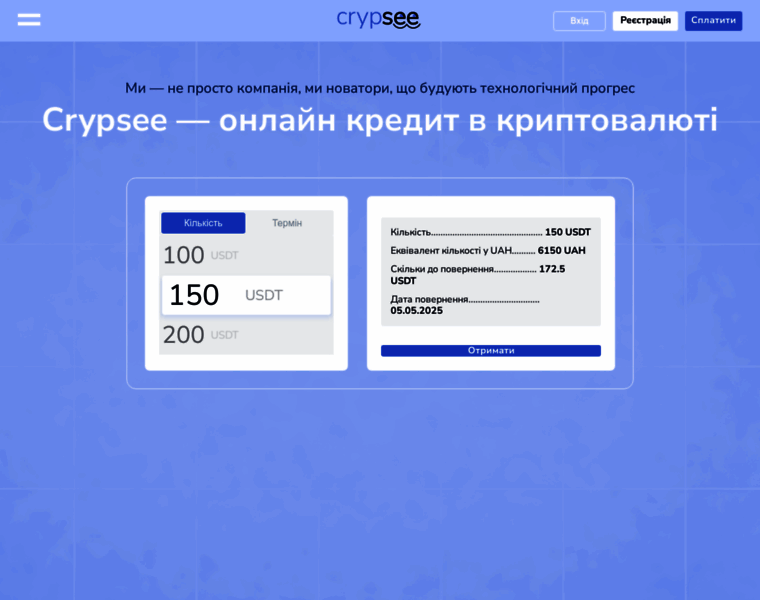
Task: Click the 172.5 USDT return amount
Action: coord(478,275)
